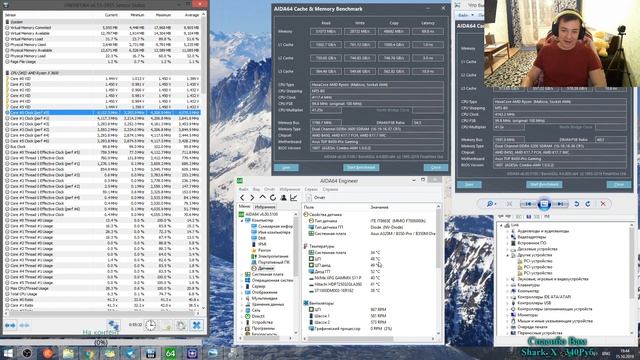Screen dimensions: 640x360
Task: Click Close in right benchmark window
Action: point(619,185)
